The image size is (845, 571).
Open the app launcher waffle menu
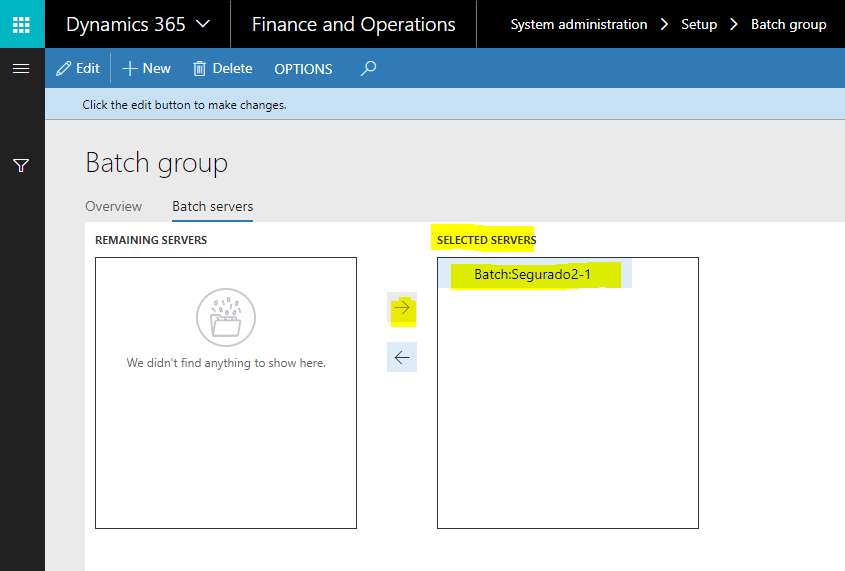pyautogui.click(x=22, y=24)
